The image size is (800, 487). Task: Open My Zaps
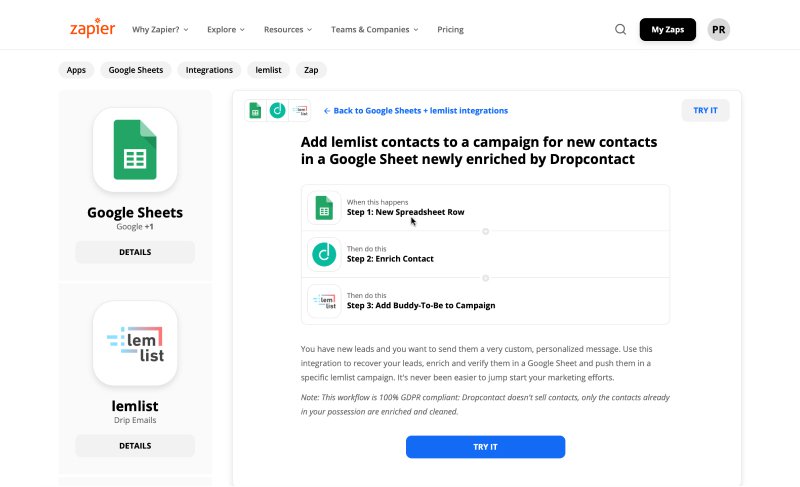(x=667, y=30)
